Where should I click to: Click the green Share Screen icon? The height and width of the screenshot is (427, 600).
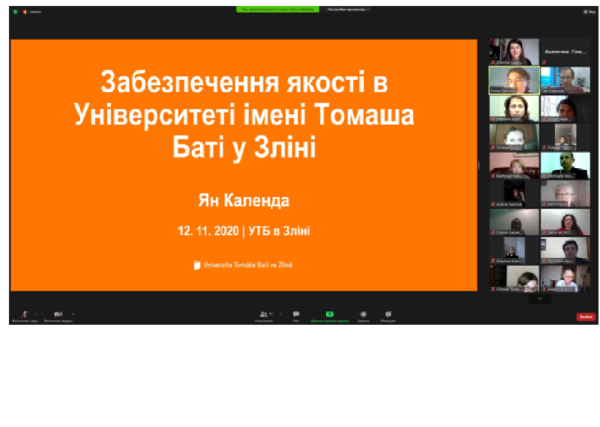(x=329, y=314)
